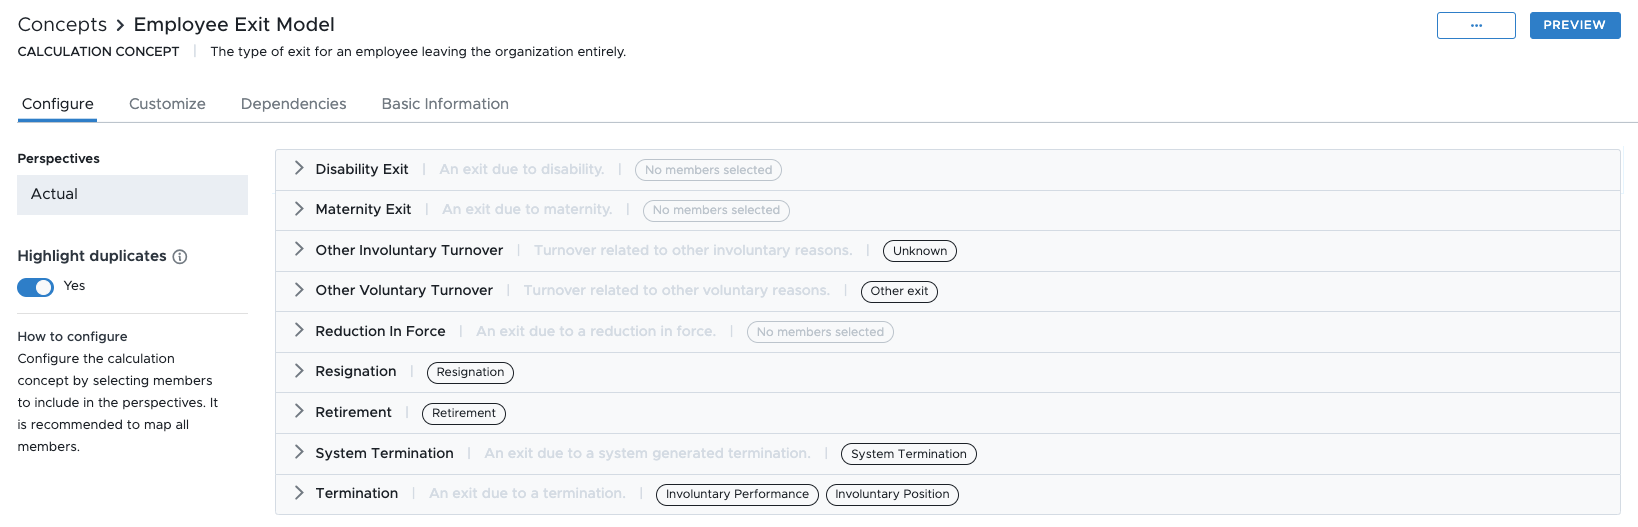Select the Actual perspective
The image size is (1638, 527).
pyautogui.click(x=132, y=195)
